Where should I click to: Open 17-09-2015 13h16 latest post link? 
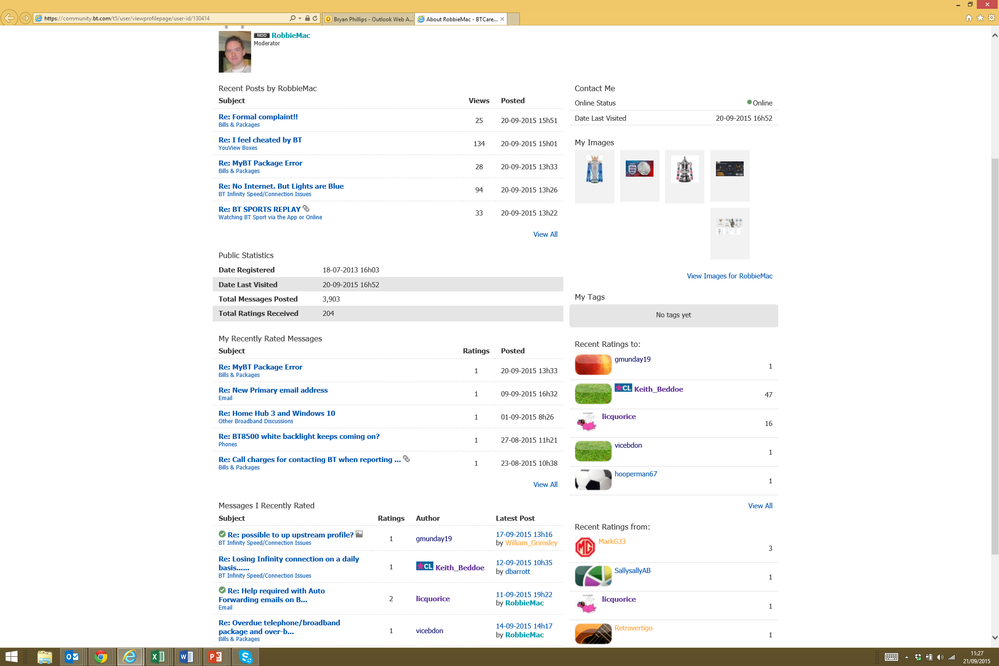tap(524, 535)
